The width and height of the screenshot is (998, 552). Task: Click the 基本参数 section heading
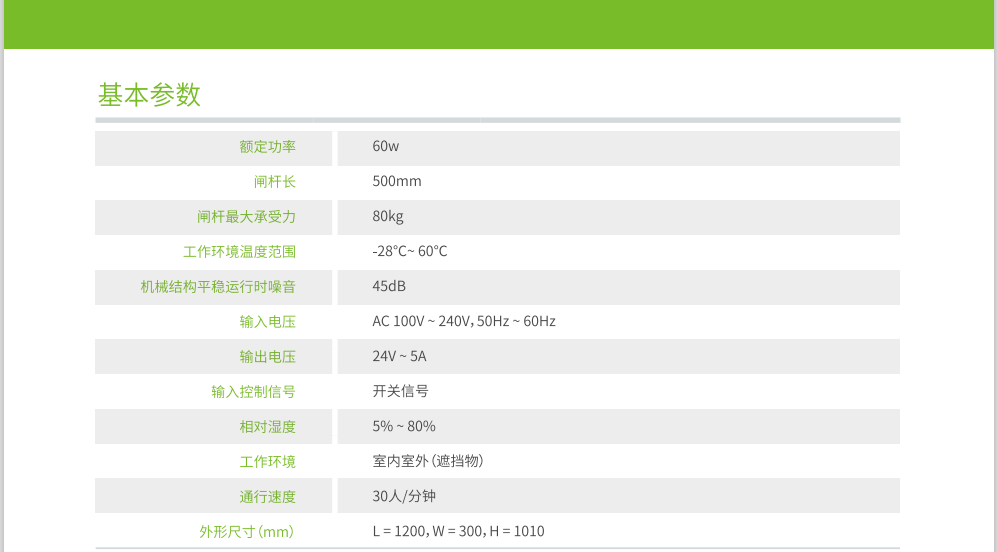149,95
